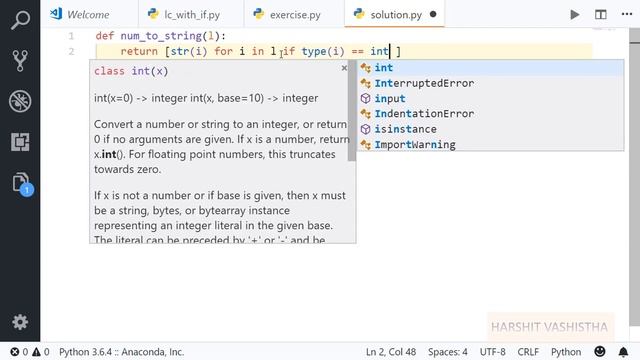Split the editor right
This screenshot has height=360, width=640.
(x=600, y=15)
